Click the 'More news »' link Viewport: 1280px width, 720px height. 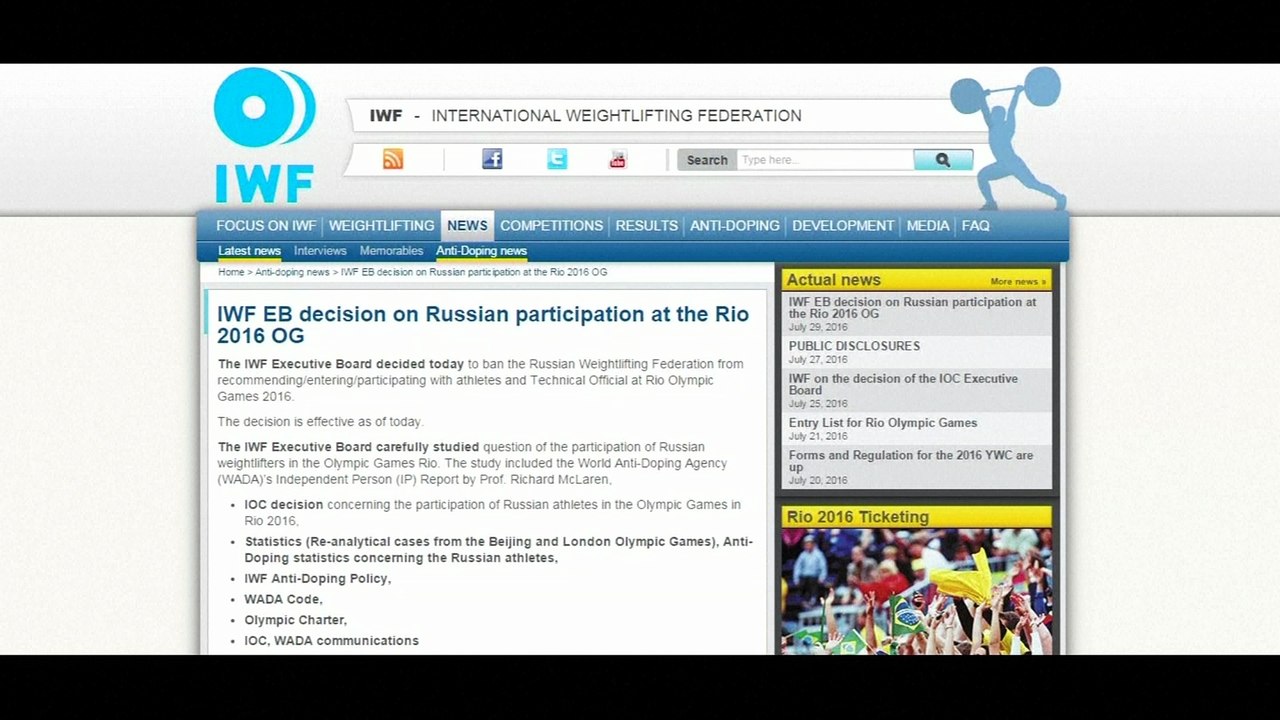click(x=1018, y=282)
